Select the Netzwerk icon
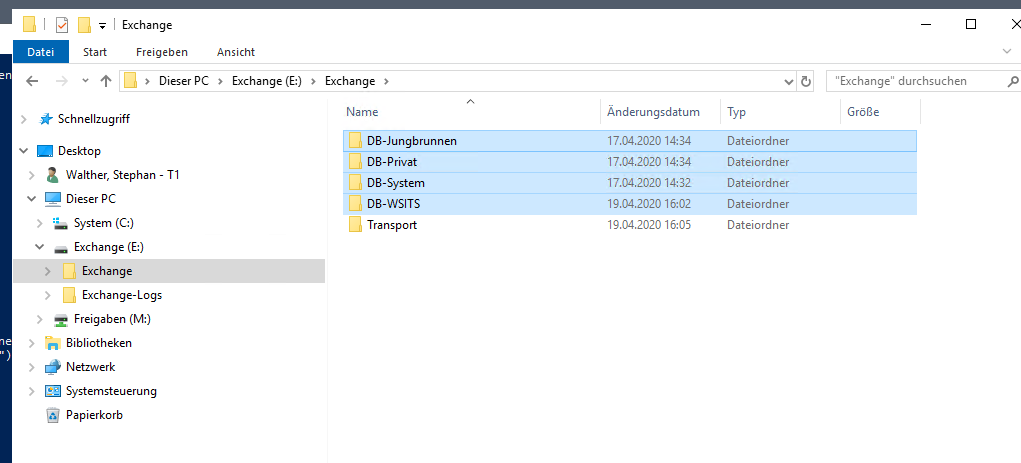This screenshot has height=463, width=1021. click(x=53, y=367)
